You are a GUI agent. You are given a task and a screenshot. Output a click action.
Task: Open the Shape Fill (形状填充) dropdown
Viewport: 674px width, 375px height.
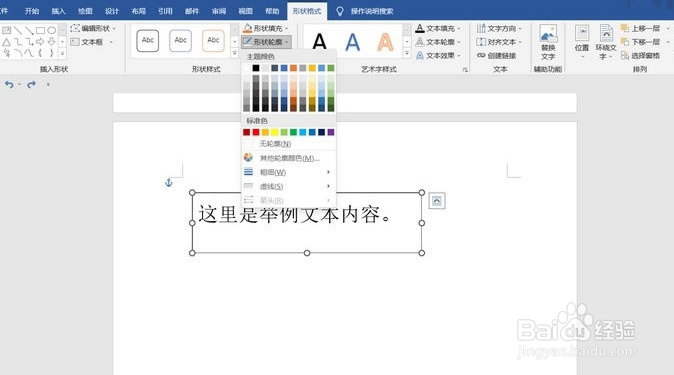(266, 28)
